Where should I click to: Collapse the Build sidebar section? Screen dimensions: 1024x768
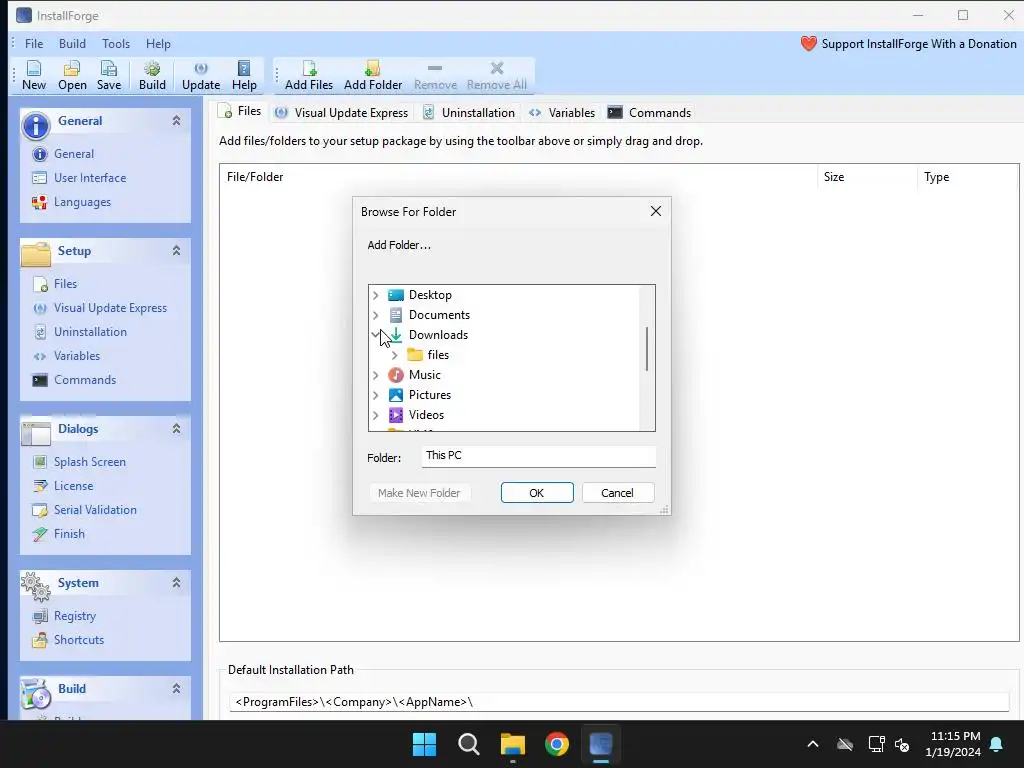click(x=176, y=689)
